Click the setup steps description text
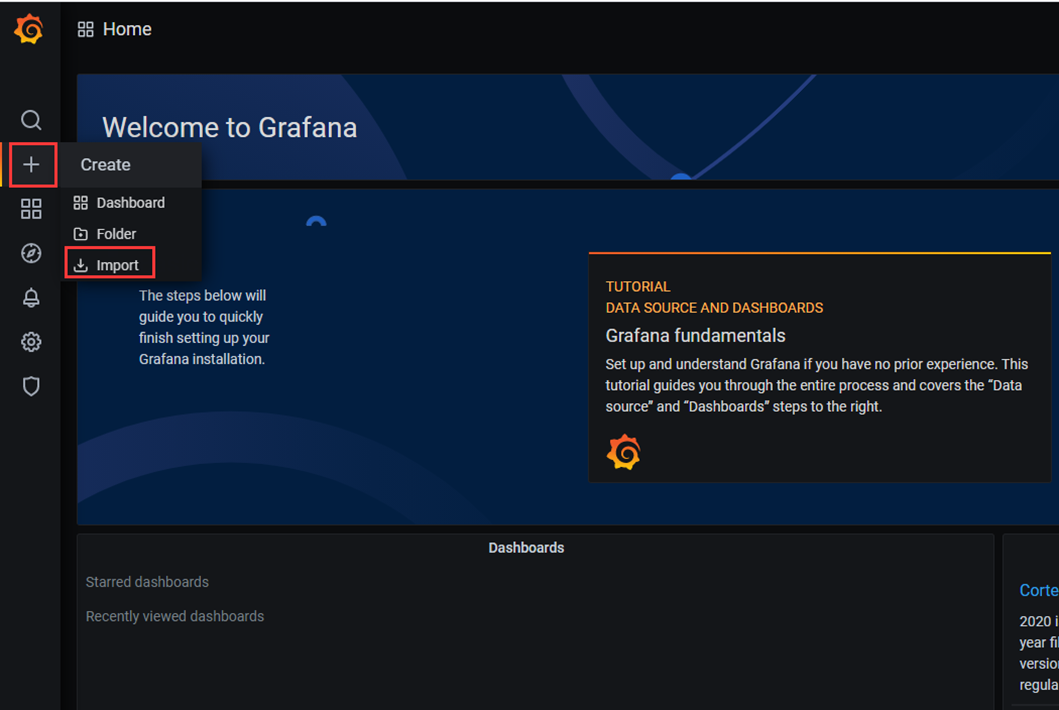Viewport: 1059px width, 710px height. [x=204, y=328]
